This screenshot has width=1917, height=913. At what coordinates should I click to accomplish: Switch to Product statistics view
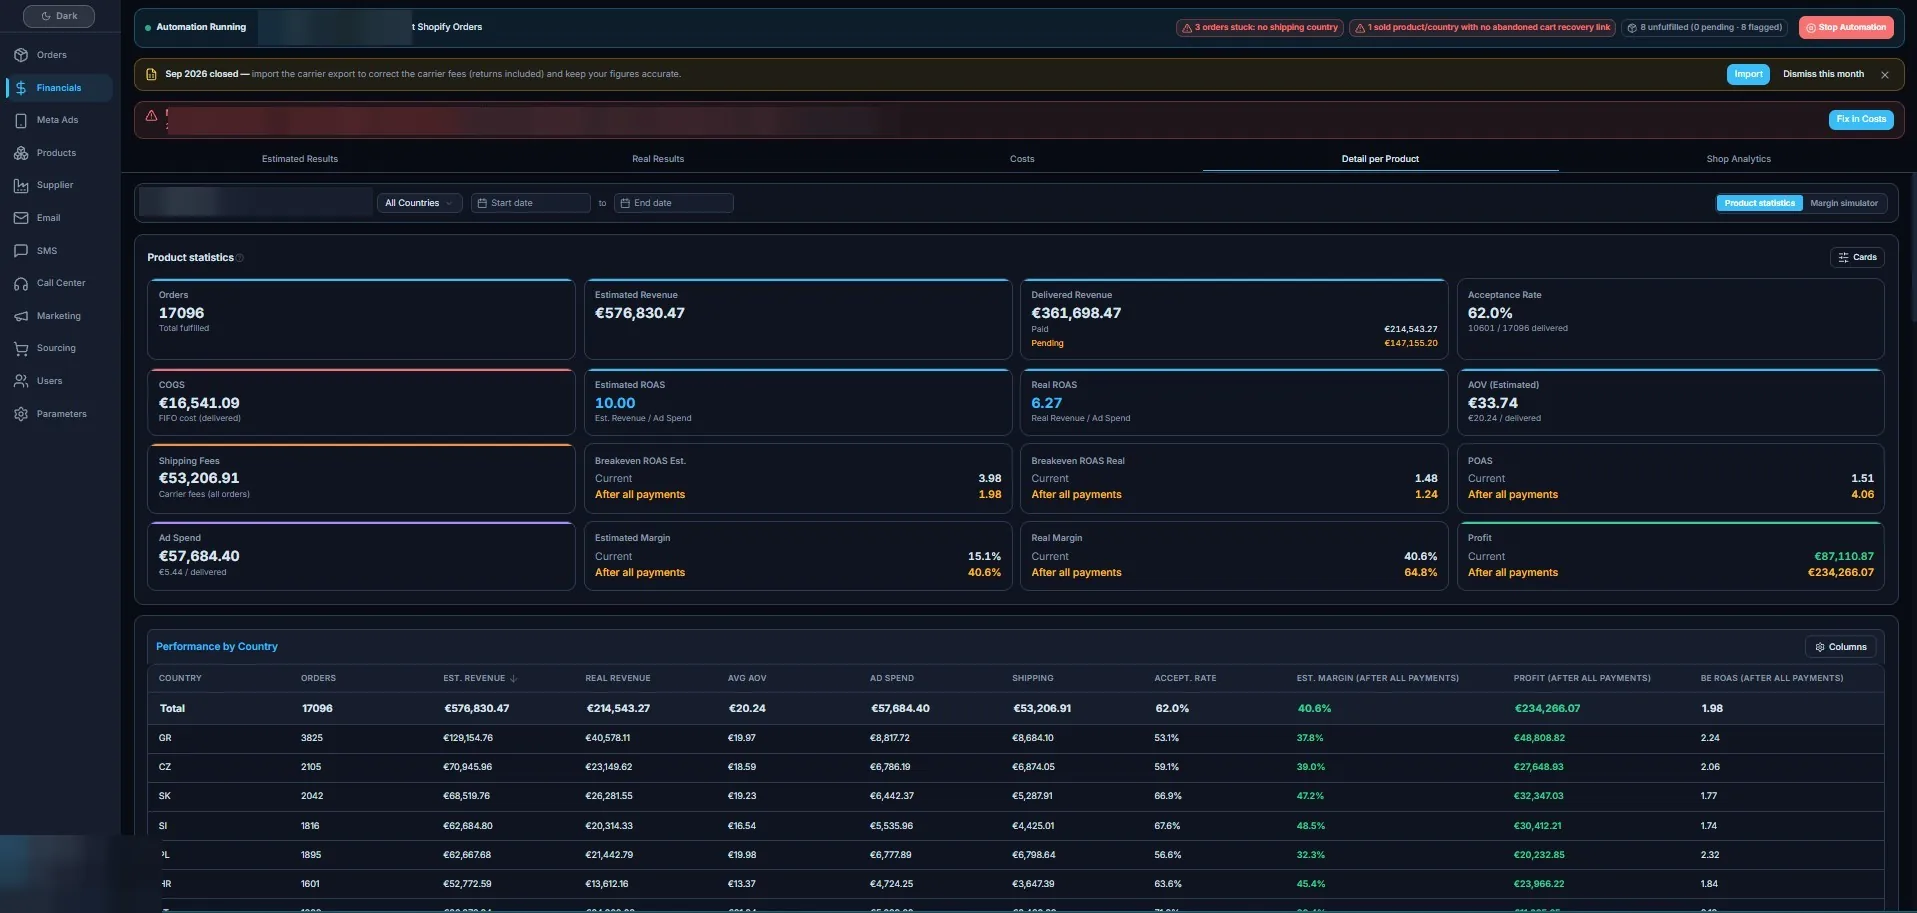coord(1759,203)
